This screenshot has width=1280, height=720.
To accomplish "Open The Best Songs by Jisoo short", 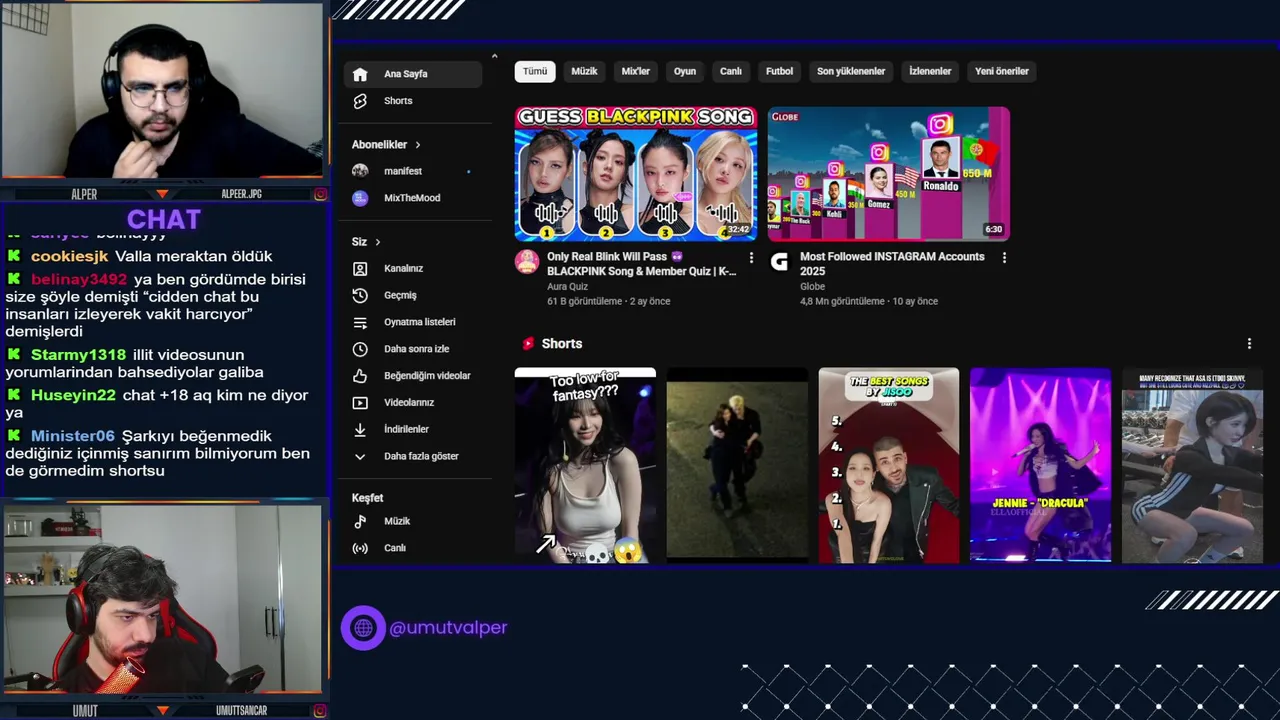I will (889, 465).
